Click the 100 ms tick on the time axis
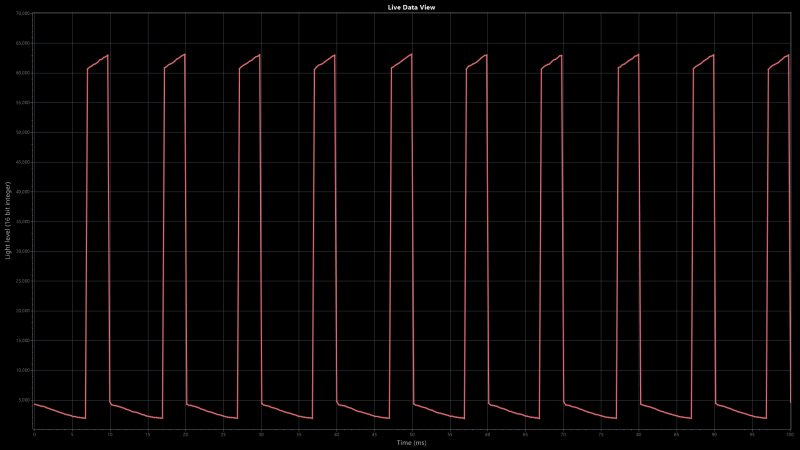 789,434
